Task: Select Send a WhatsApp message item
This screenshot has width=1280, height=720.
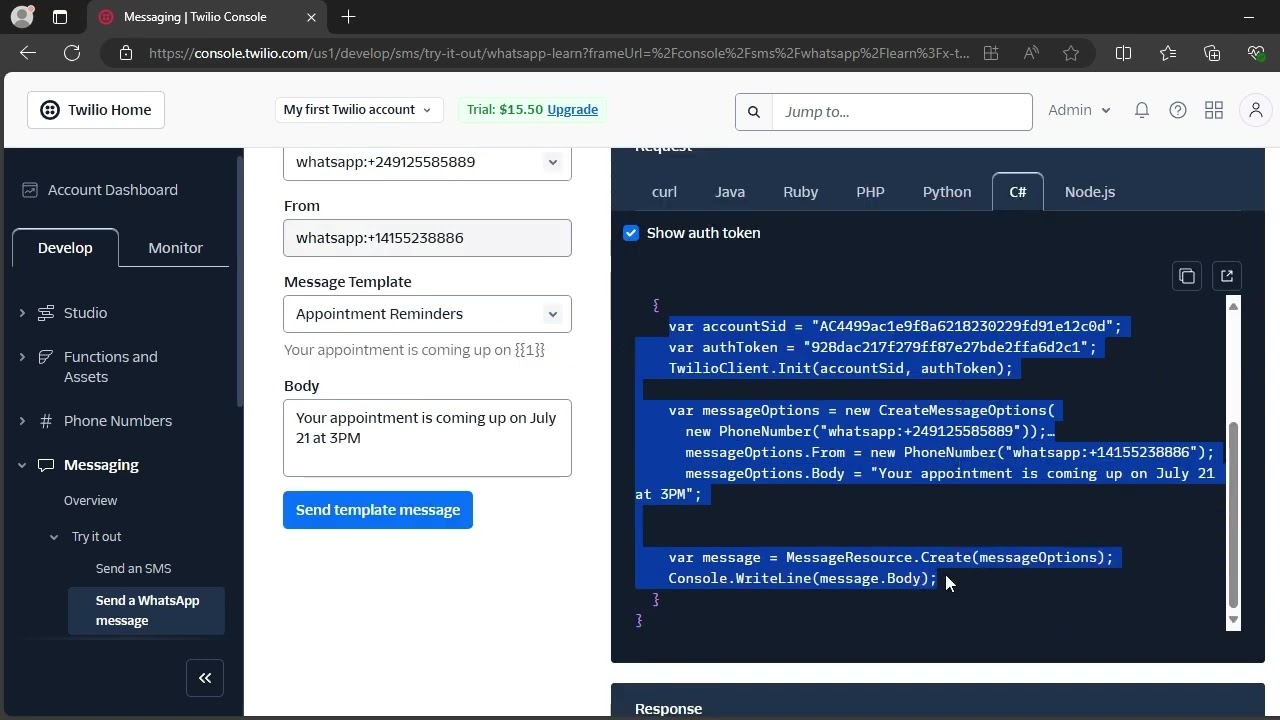Action: (x=146, y=611)
